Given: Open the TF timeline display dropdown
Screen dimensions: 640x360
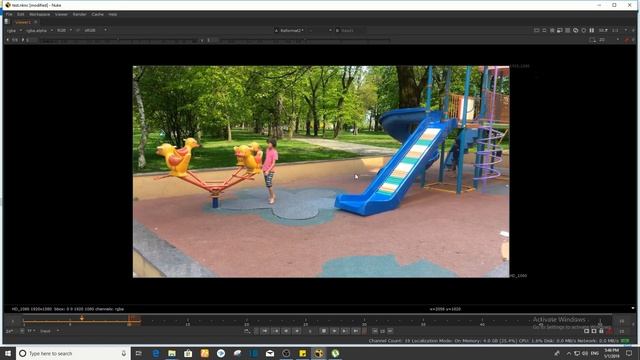Looking at the screenshot, I should pos(31,331).
